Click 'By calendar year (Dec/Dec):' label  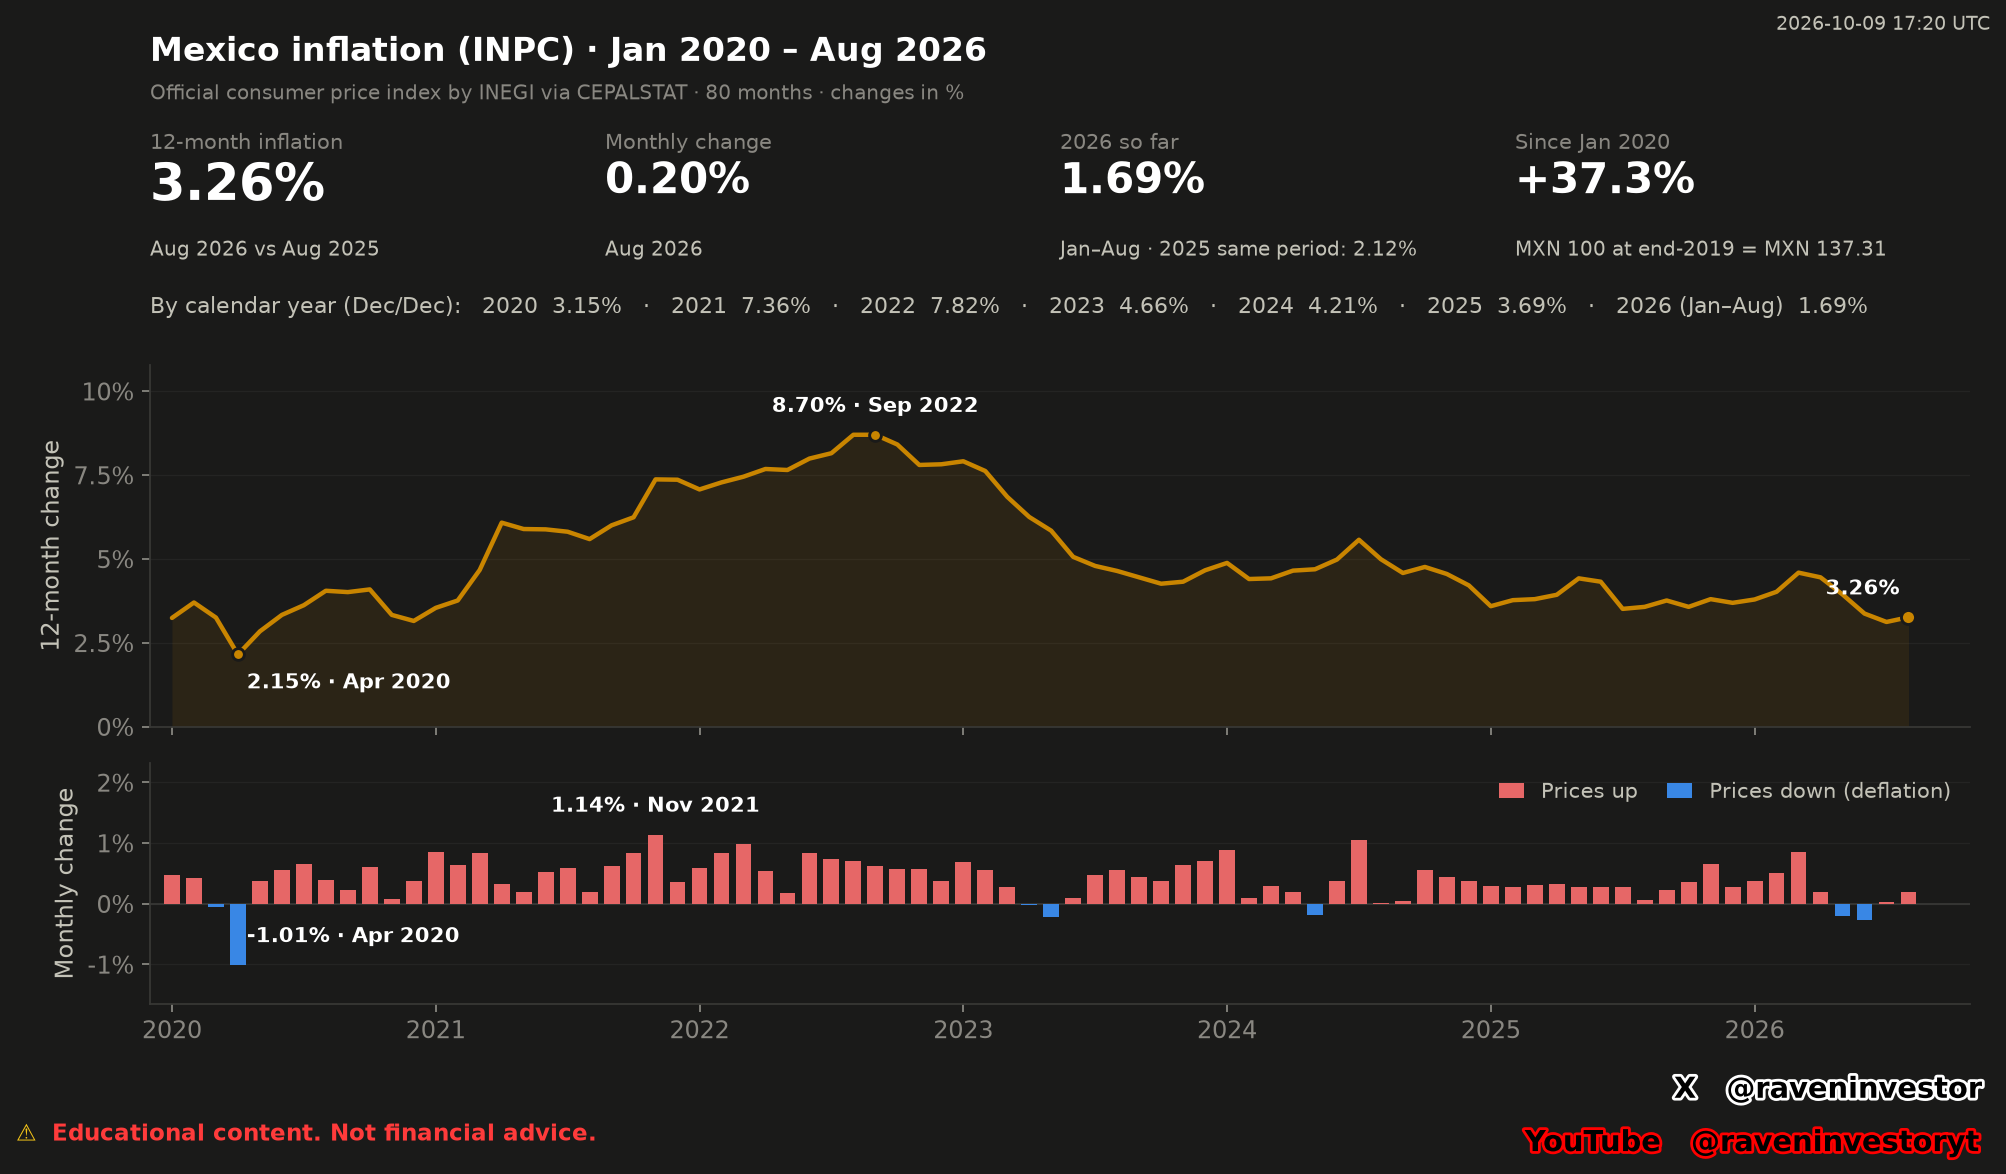pos(305,306)
